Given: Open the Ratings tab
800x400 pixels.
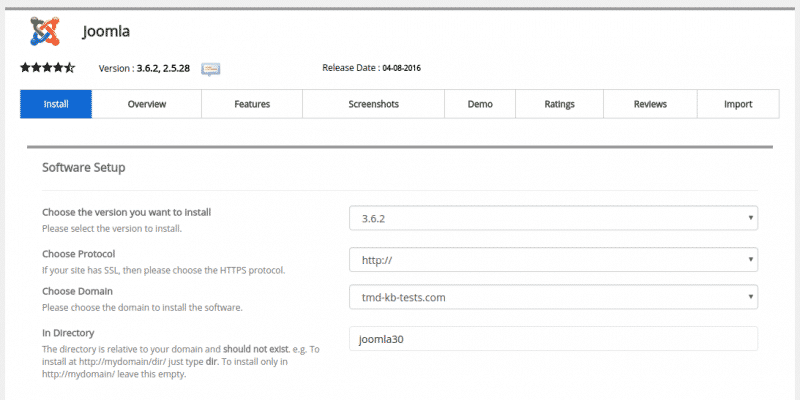Looking at the screenshot, I should 559,104.
